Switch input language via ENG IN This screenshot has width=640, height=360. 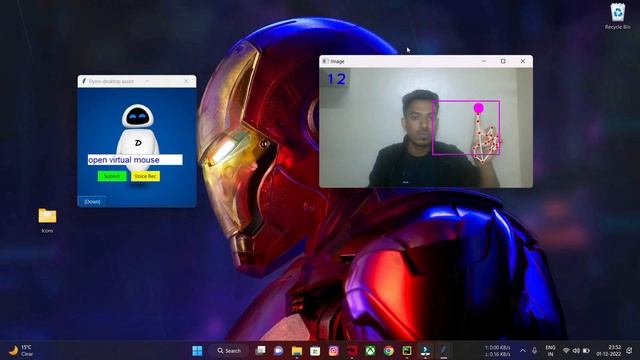(x=550, y=351)
